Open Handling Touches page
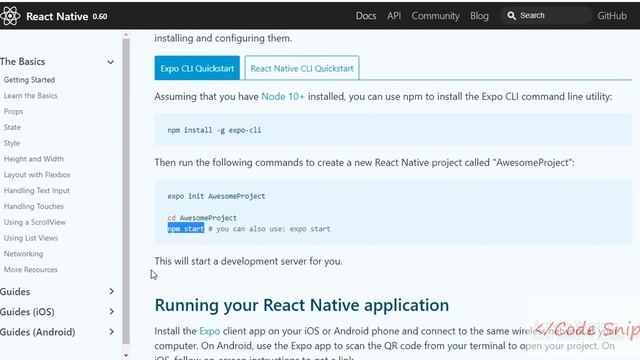Screen dimensions: 640x360 click(34, 207)
